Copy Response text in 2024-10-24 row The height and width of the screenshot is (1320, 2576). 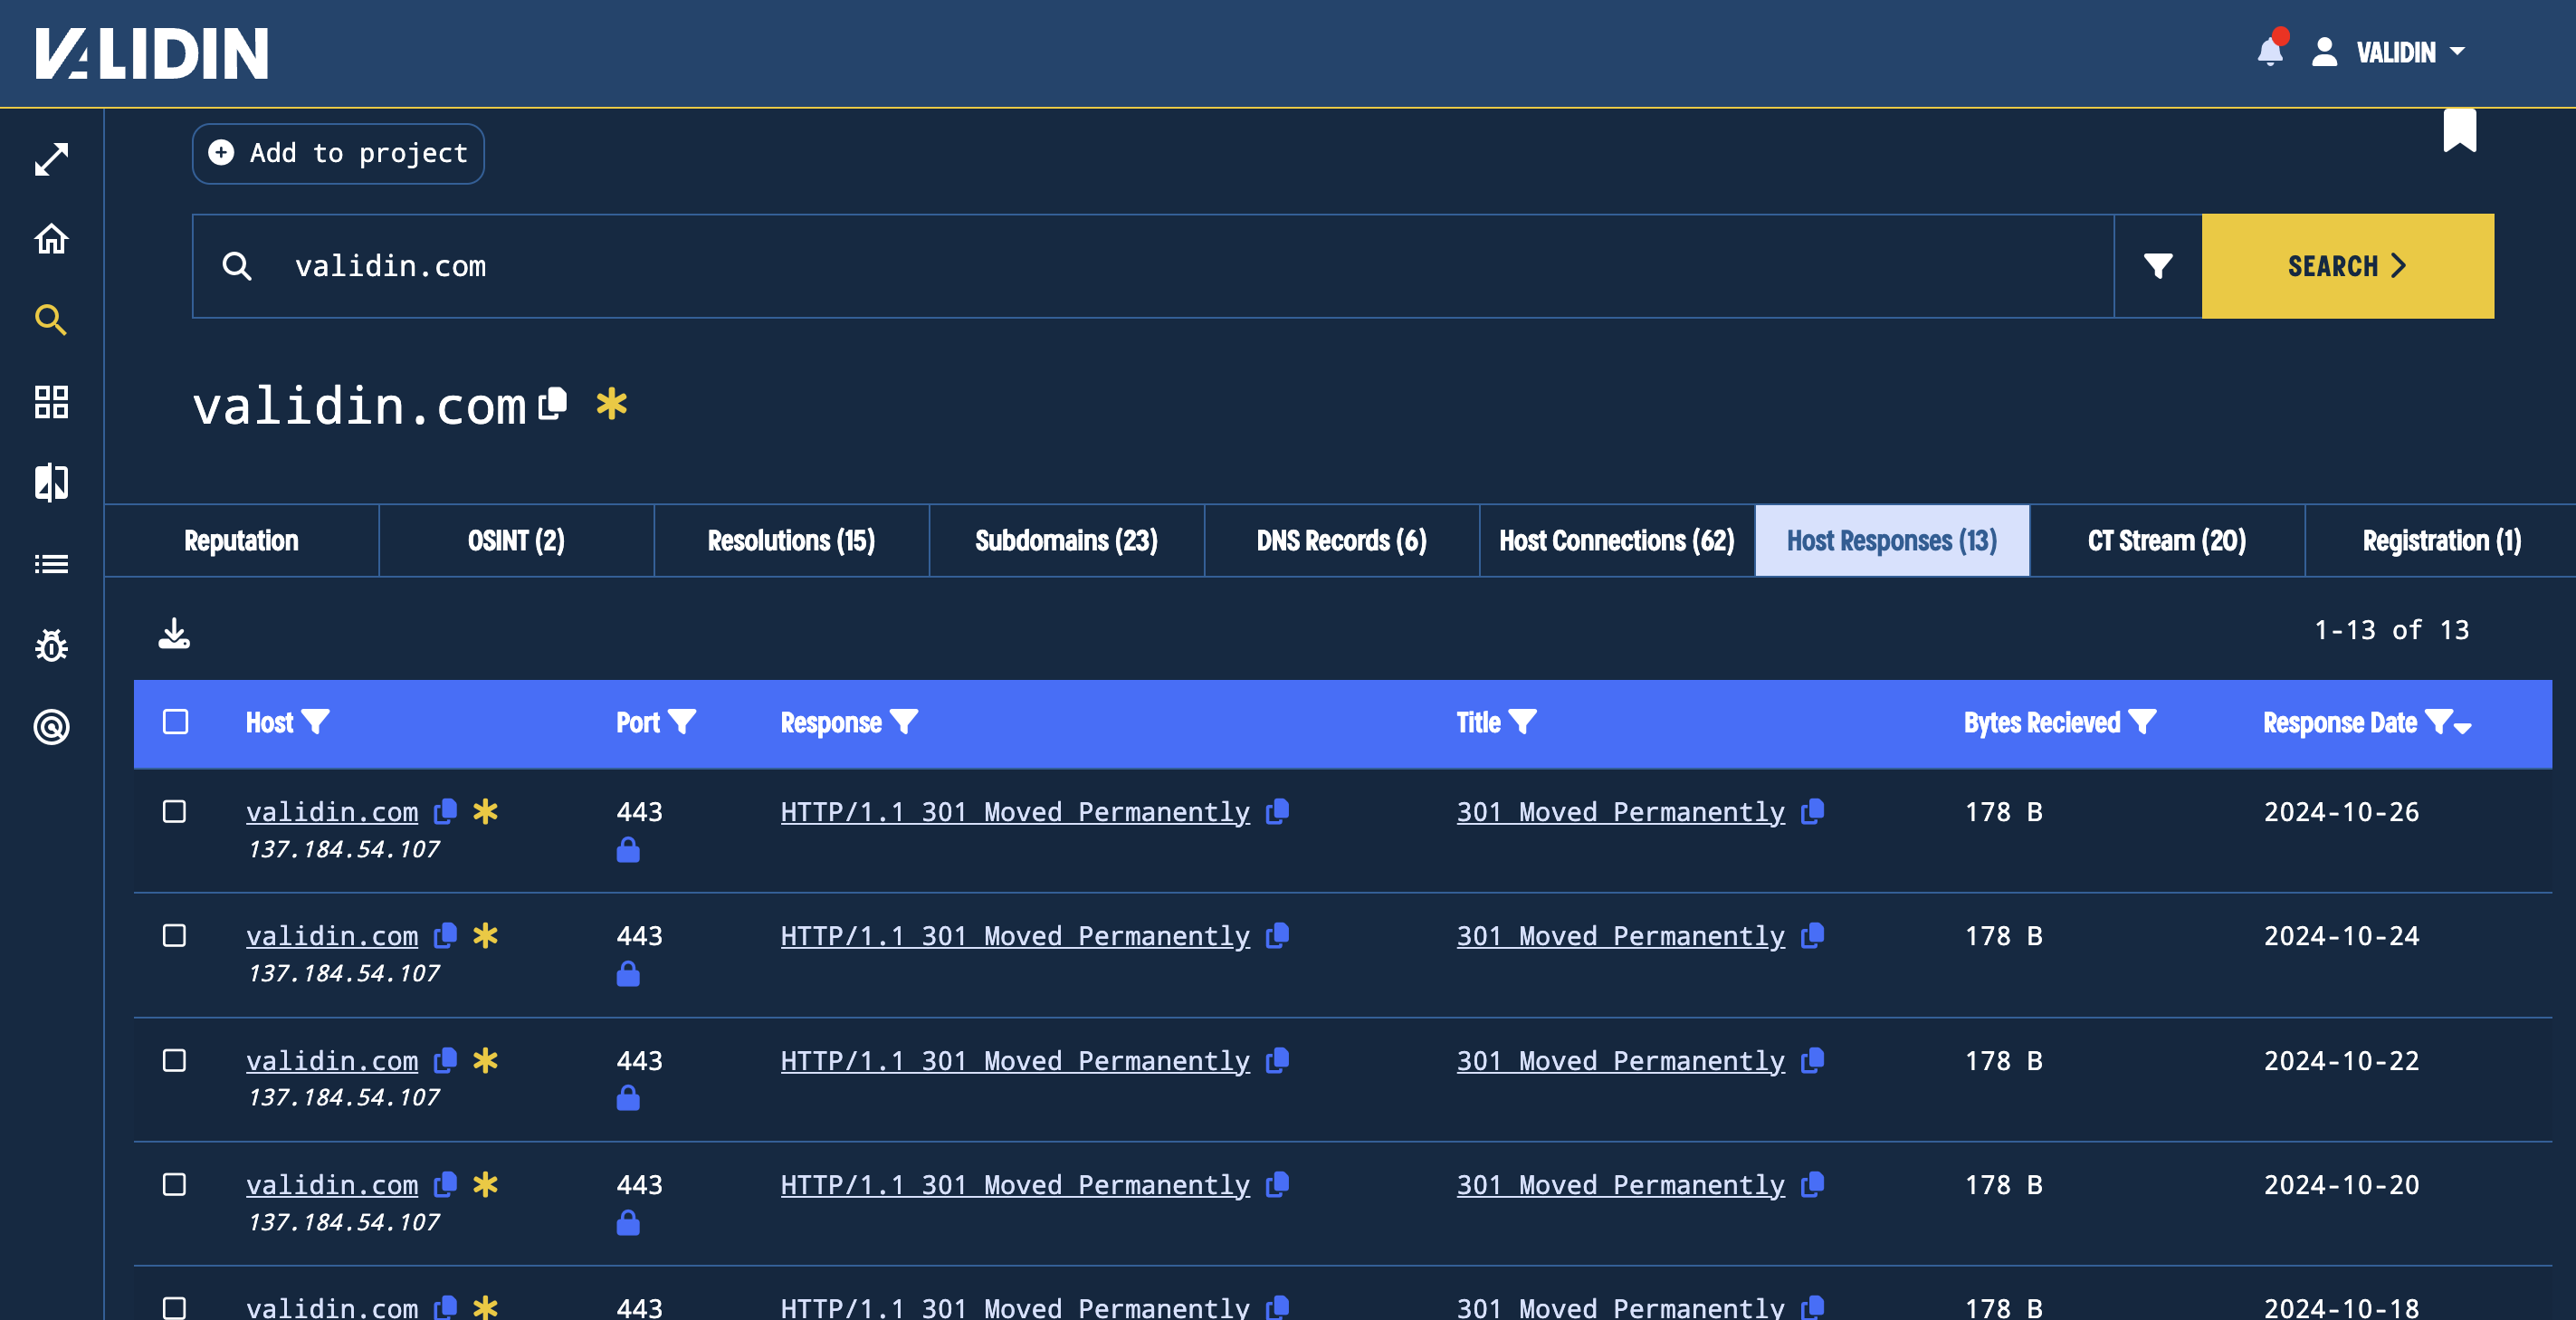pos(1277,936)
